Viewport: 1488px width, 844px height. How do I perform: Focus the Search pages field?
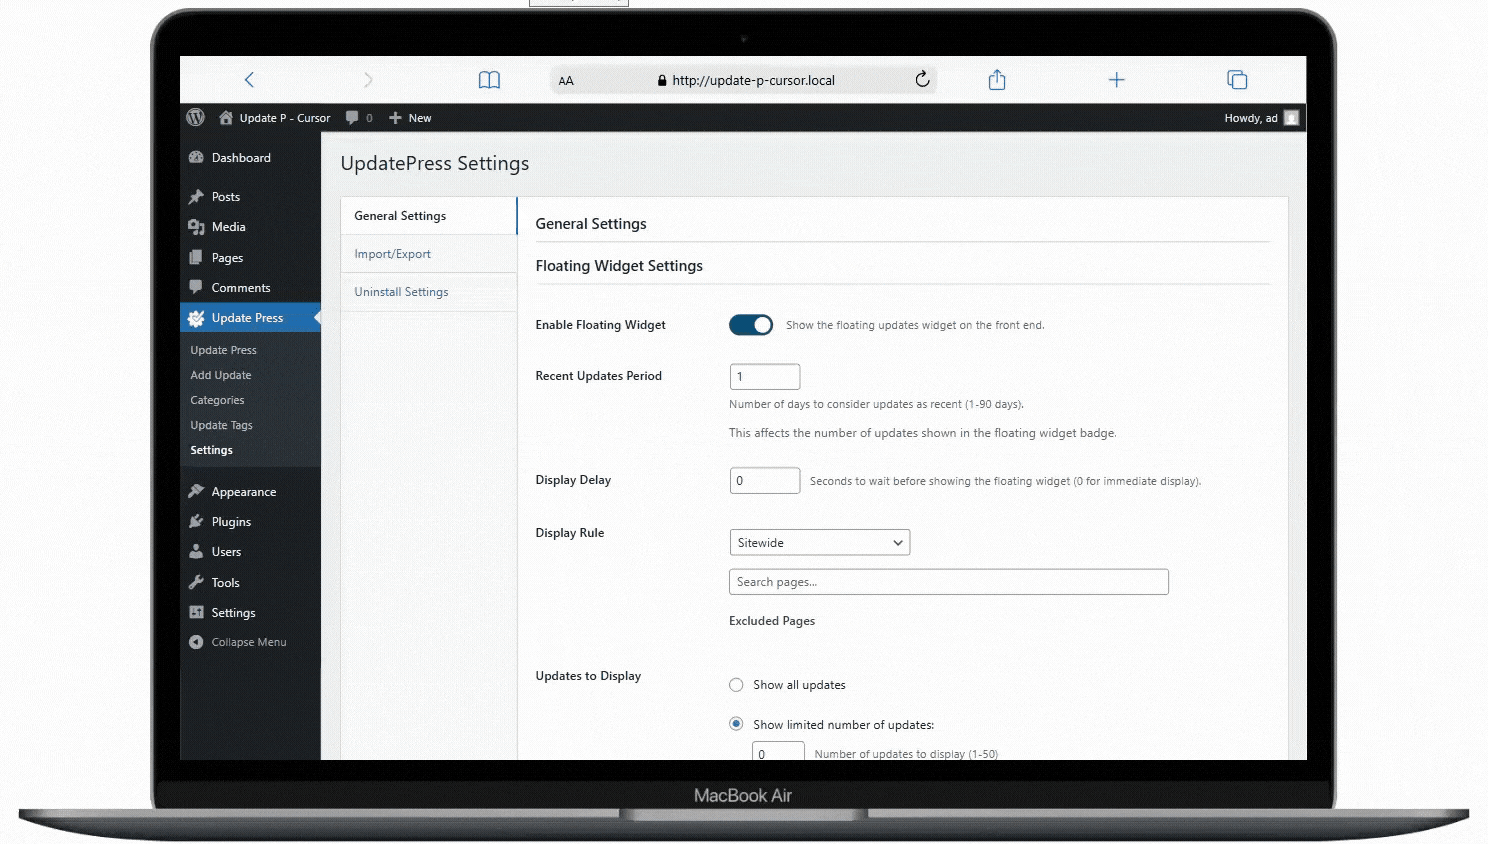click(x=949, y=582)
